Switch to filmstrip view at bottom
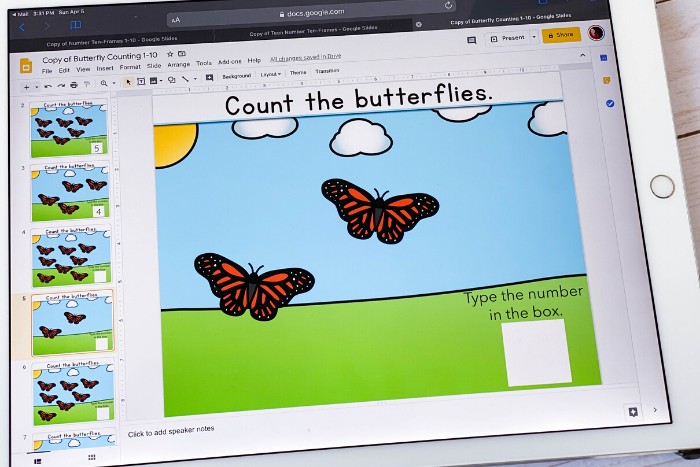Image resolution: width=700 pixels, height=467 pixels. [x=37, y=461]
